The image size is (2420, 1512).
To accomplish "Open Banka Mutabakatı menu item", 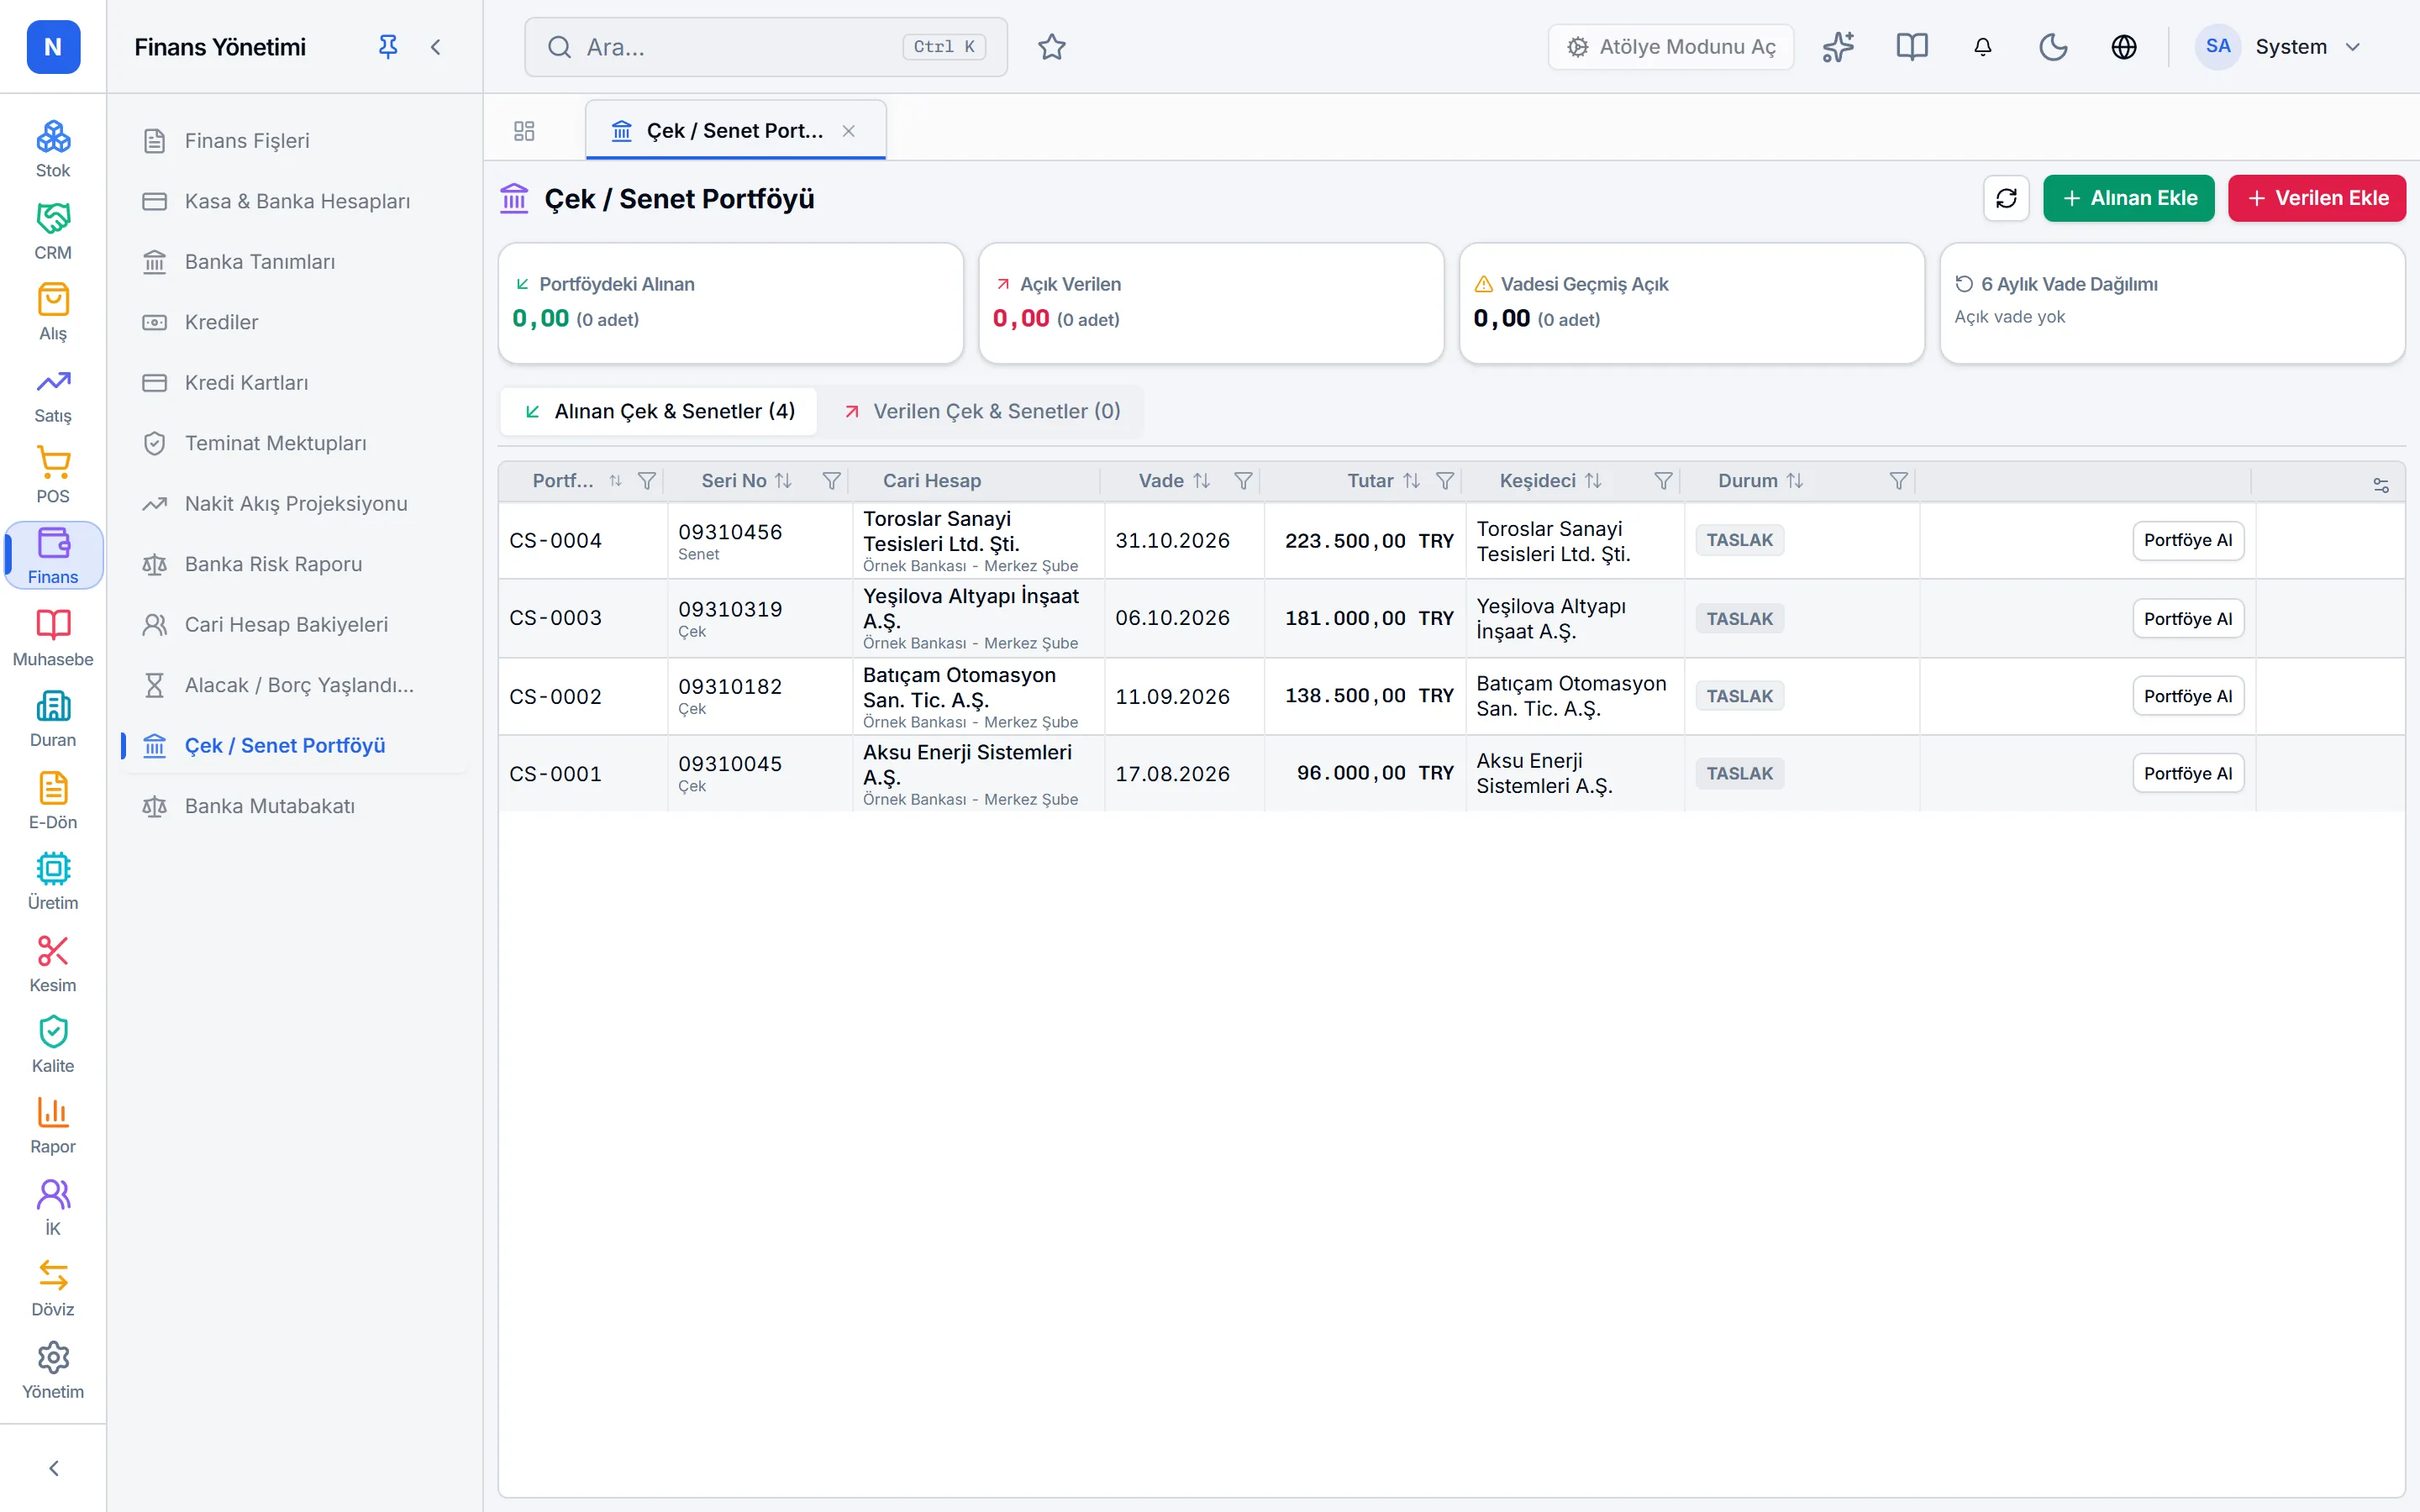I will (x=293, y=806).
